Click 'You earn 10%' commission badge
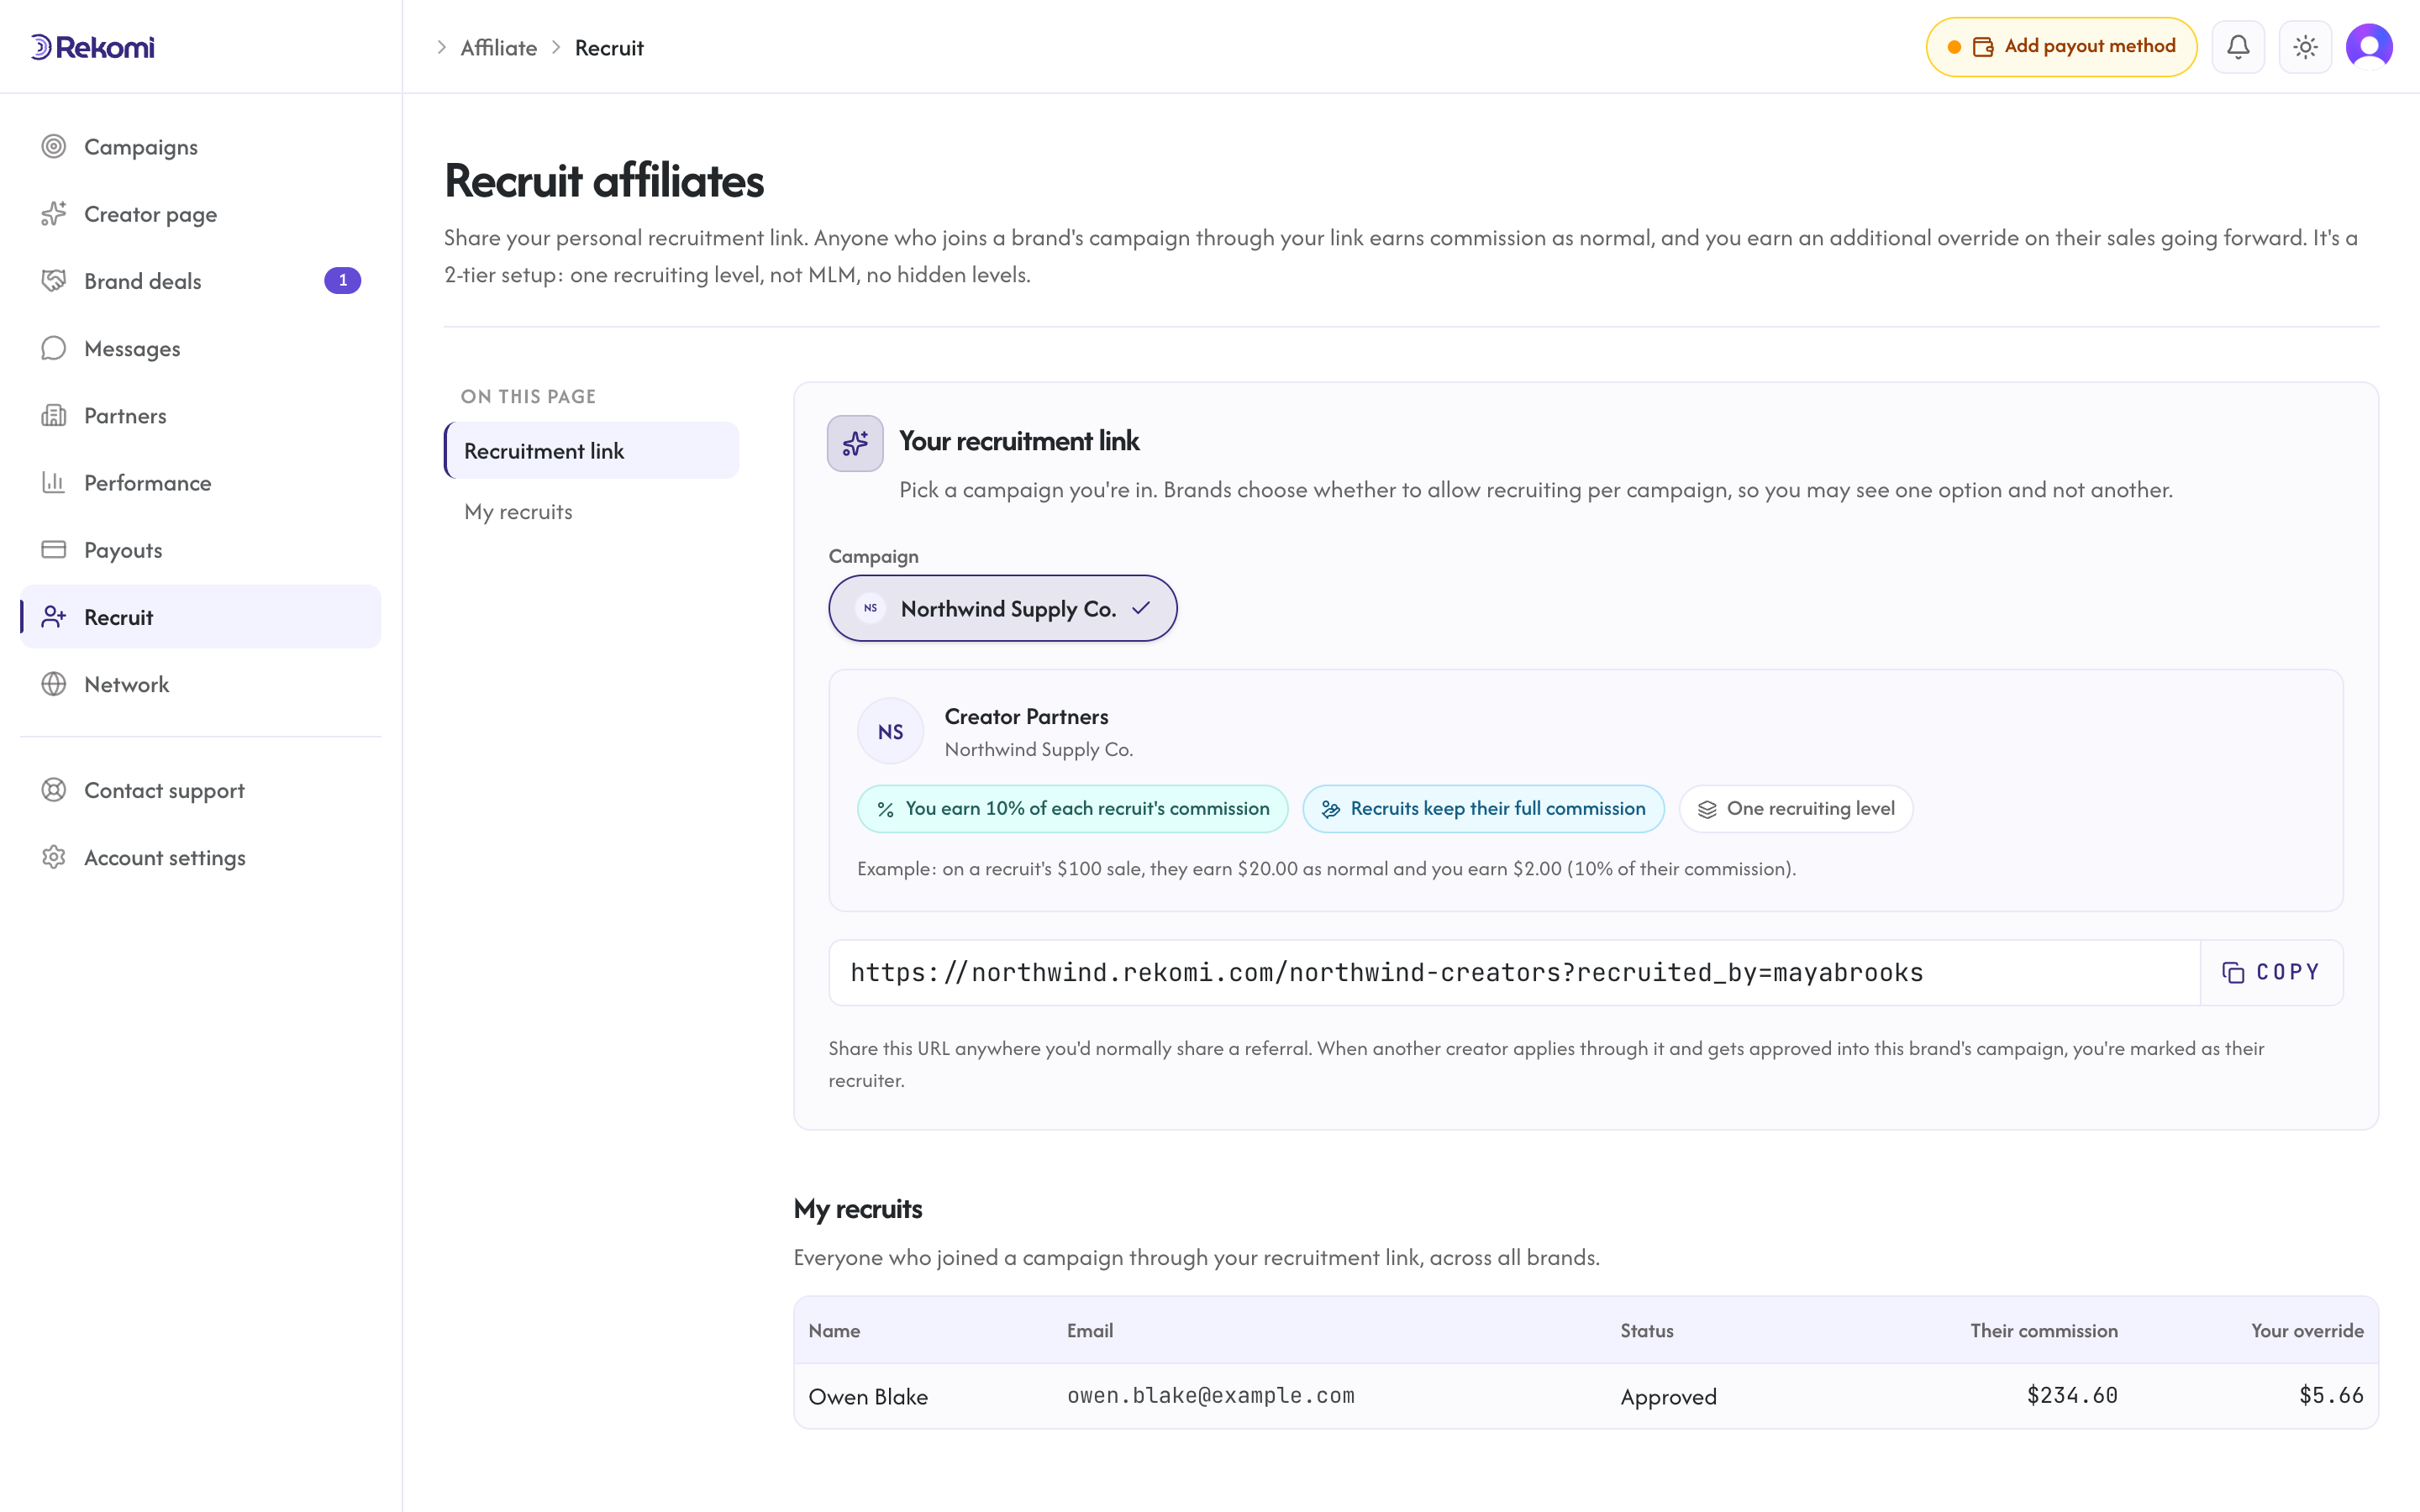The height and width of the screenshot is (1512, 2420). (1073, 809)
